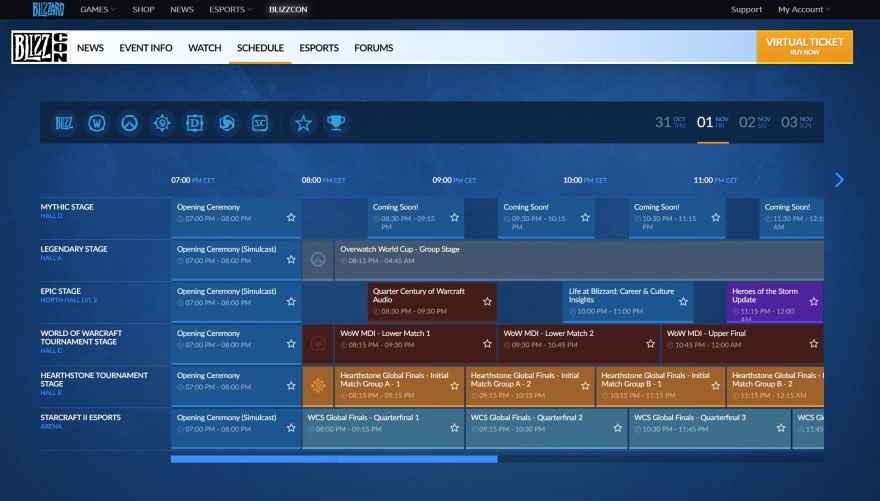
Task: Select 02 Nov Saturday date
Action: coord(754,122)
